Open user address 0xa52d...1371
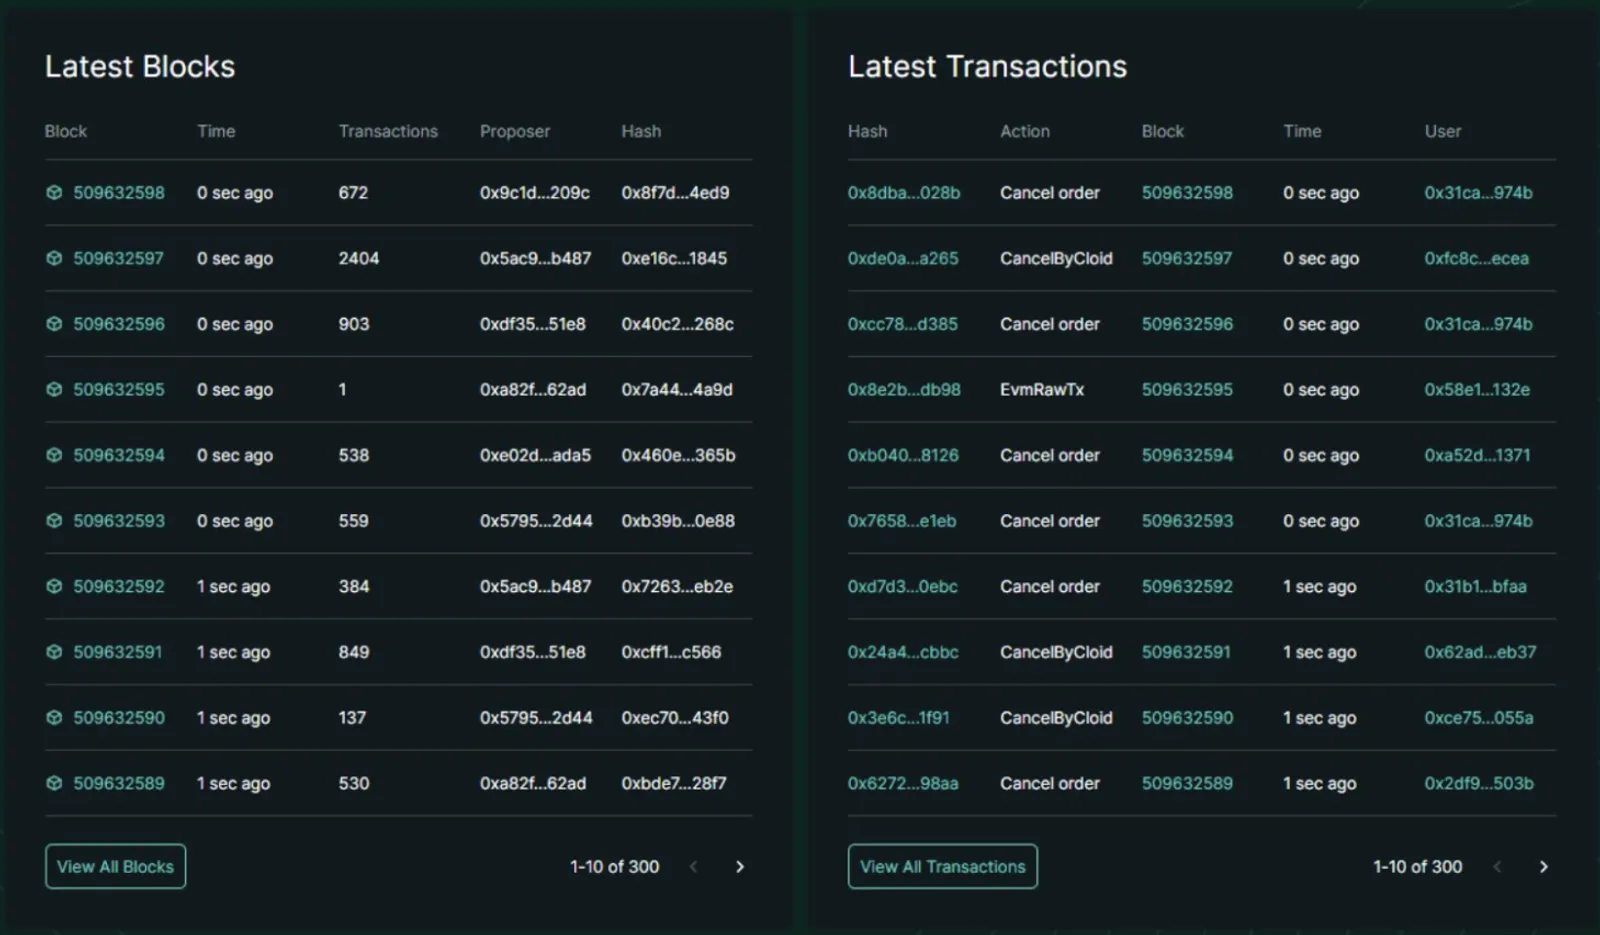This screenshot has height=935, width=1600. tap(1477, 455)
